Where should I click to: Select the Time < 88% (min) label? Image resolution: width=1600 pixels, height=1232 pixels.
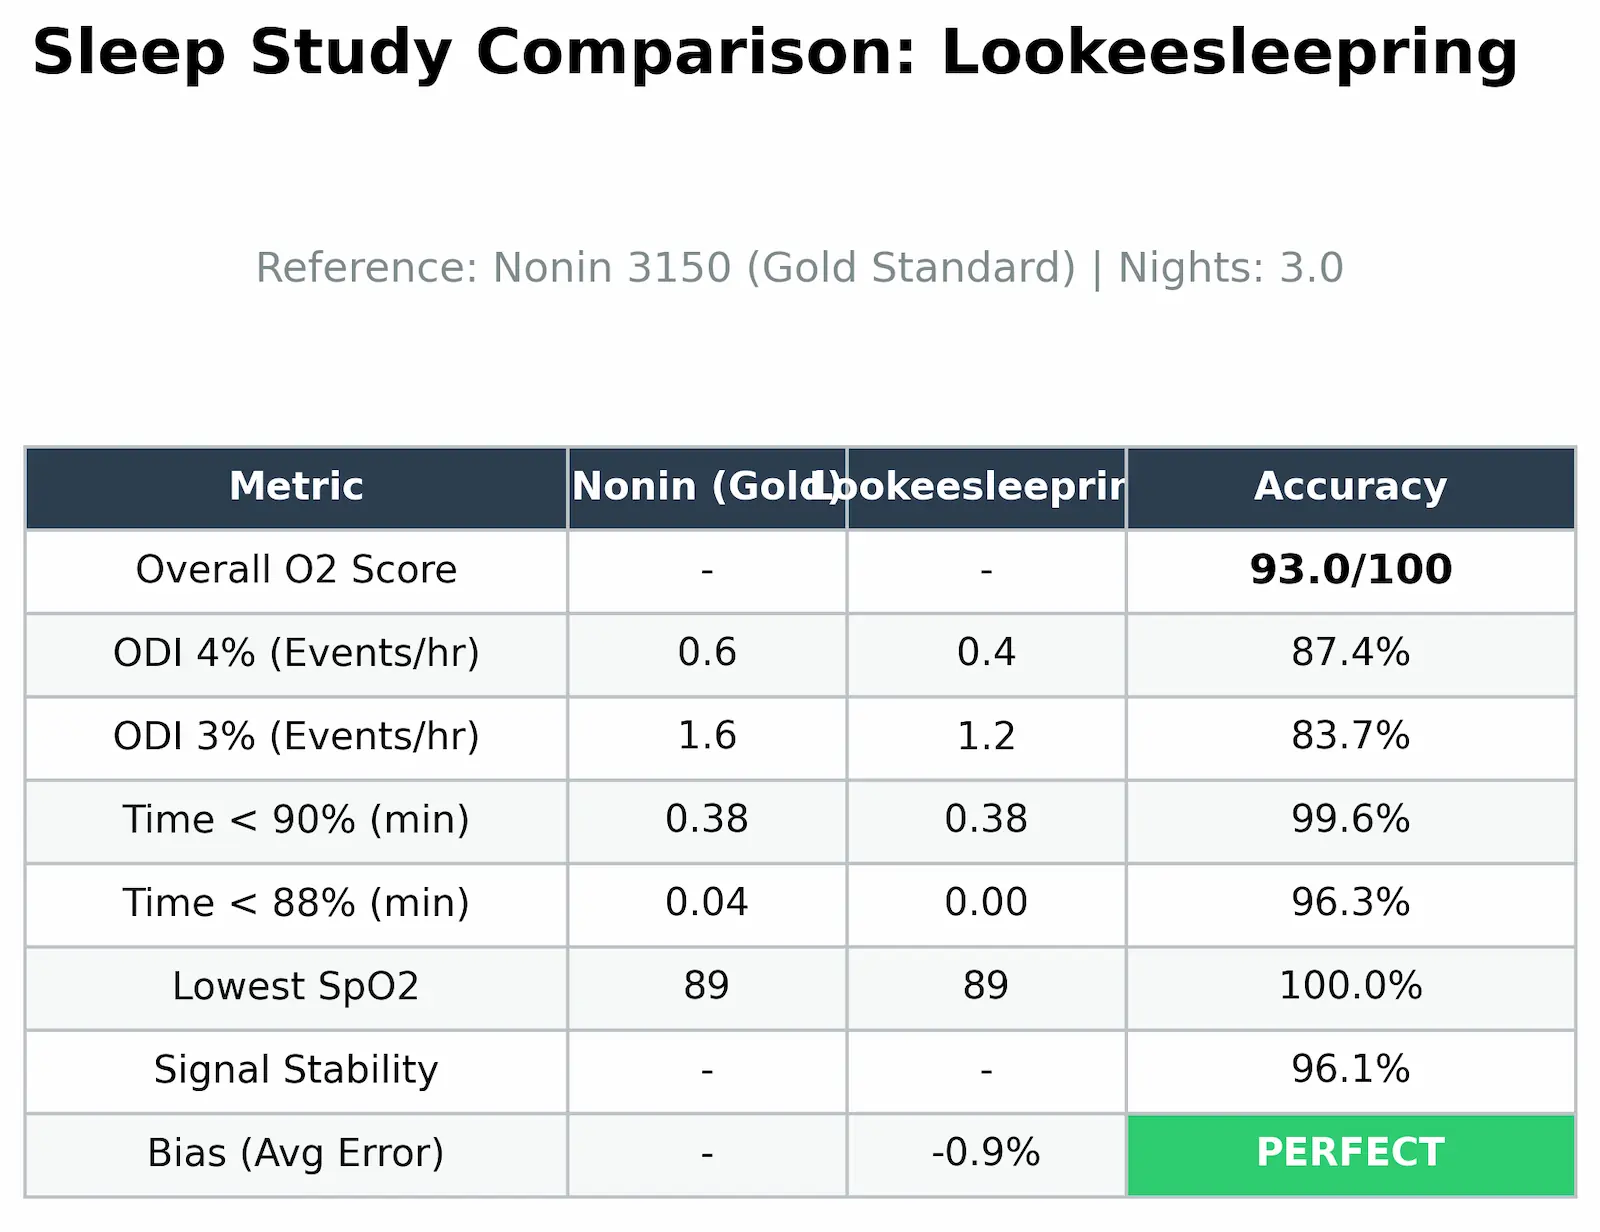click(x=296, y=903)
